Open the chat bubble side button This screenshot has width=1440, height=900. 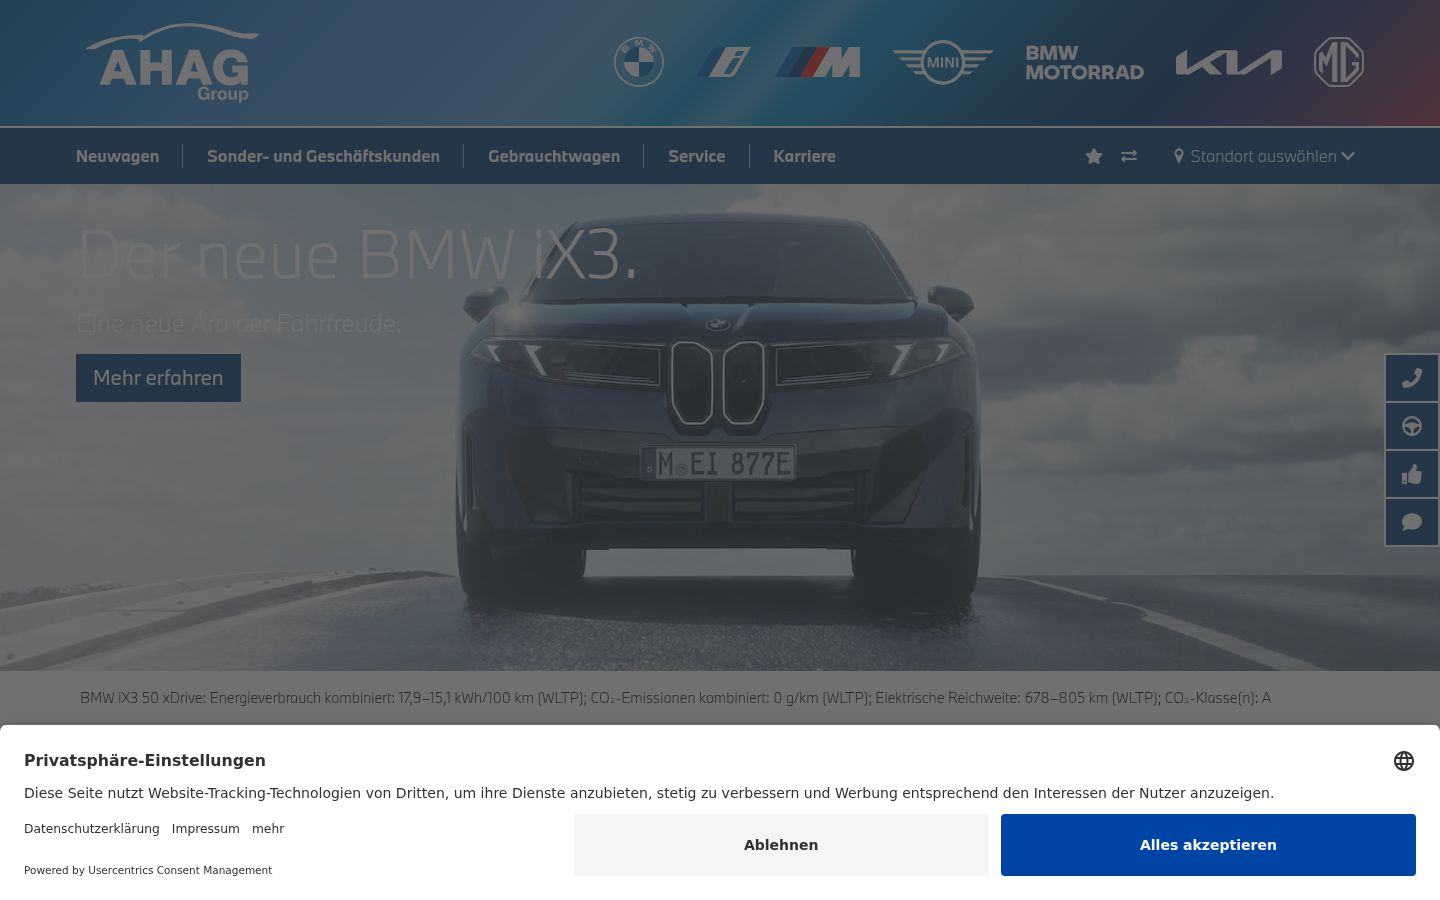click(1412, 522)
